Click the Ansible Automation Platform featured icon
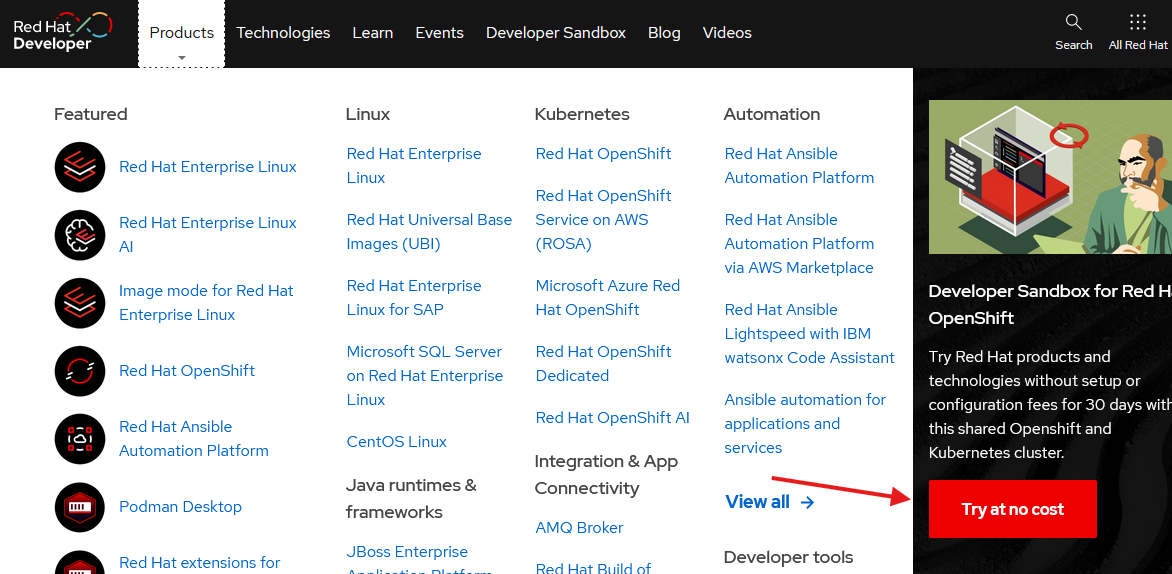Image resolution: width=1172 pixels, height=574 pixels. tap(80, 439)
